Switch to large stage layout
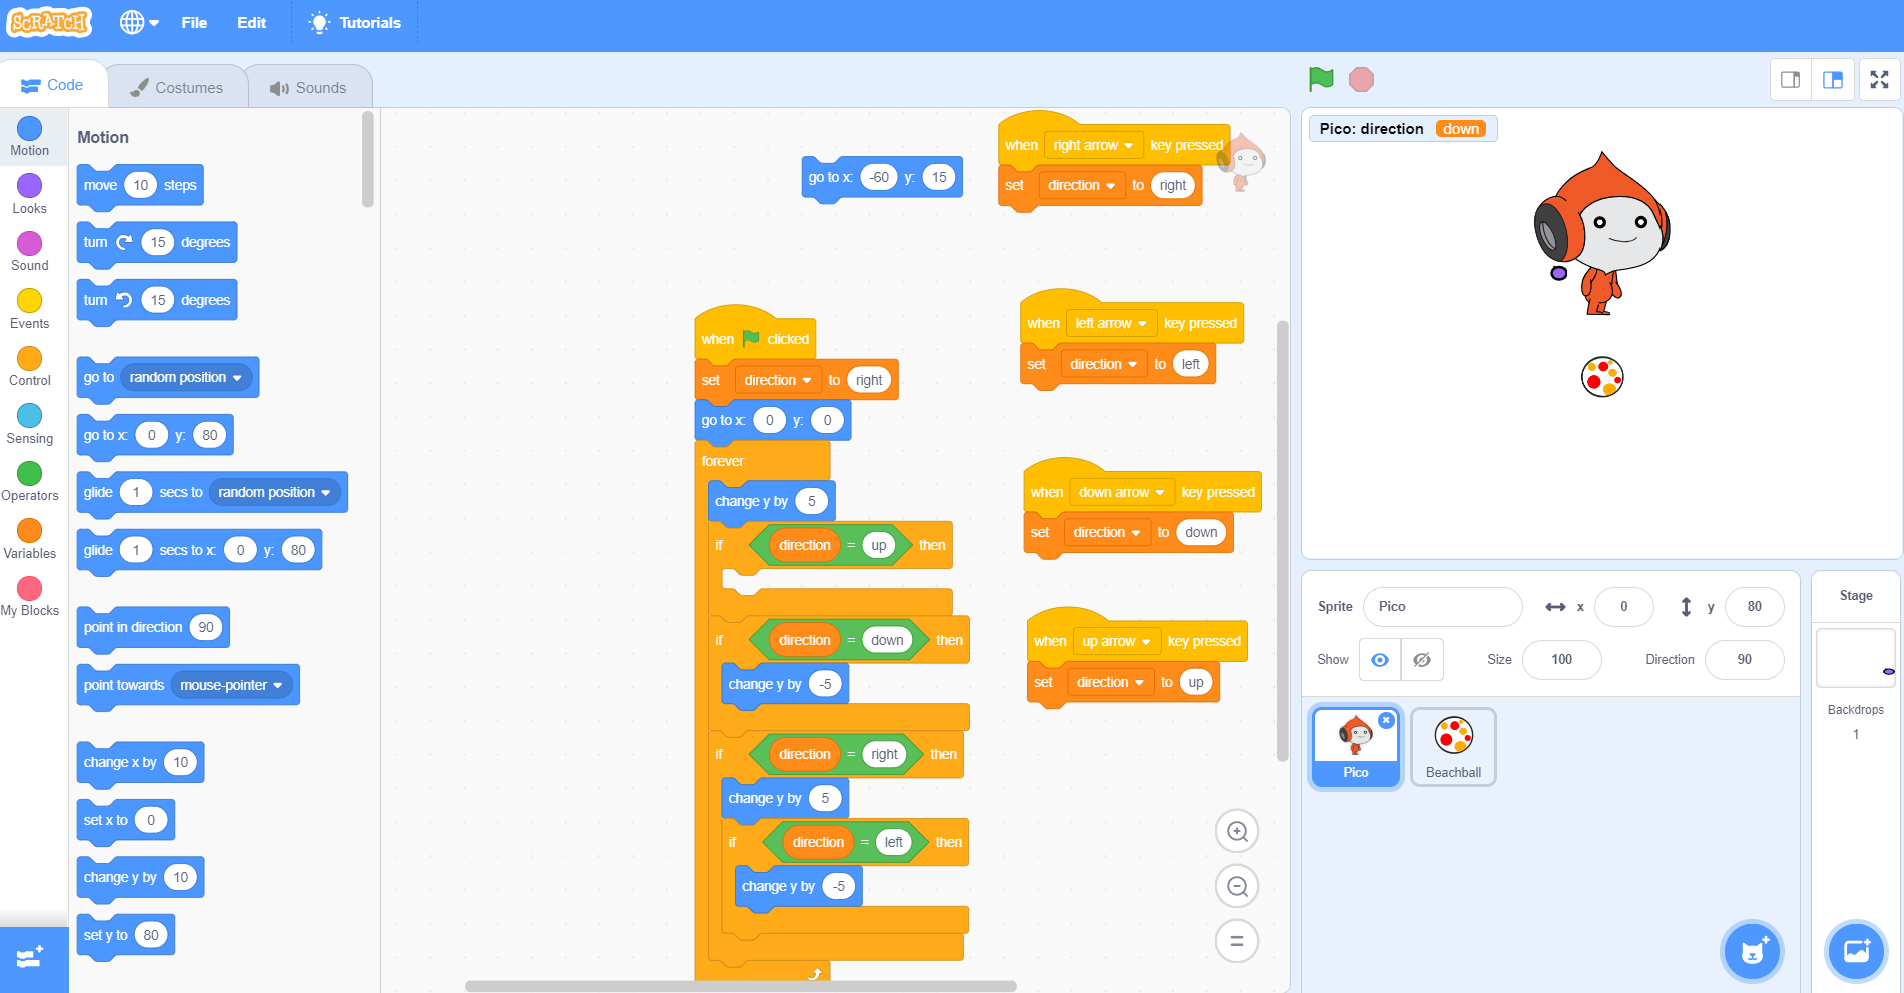This screenshot has height=993, width=1904. [1833, 80]
